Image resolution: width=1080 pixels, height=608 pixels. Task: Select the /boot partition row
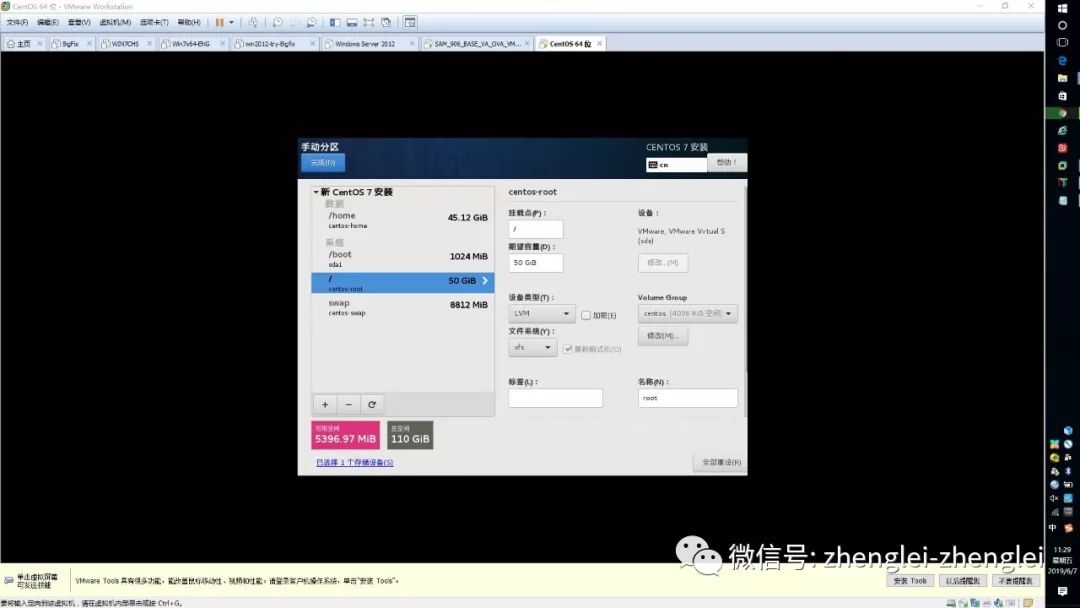(403, 259)
